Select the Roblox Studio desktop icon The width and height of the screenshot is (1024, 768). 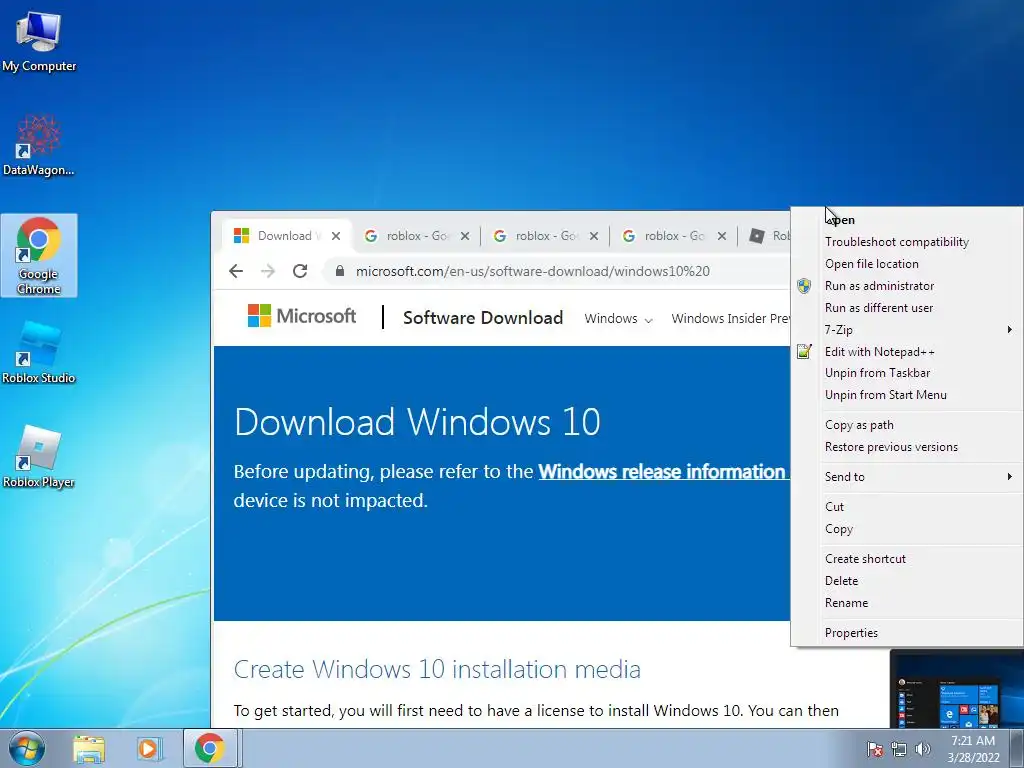tap(39, 353)
